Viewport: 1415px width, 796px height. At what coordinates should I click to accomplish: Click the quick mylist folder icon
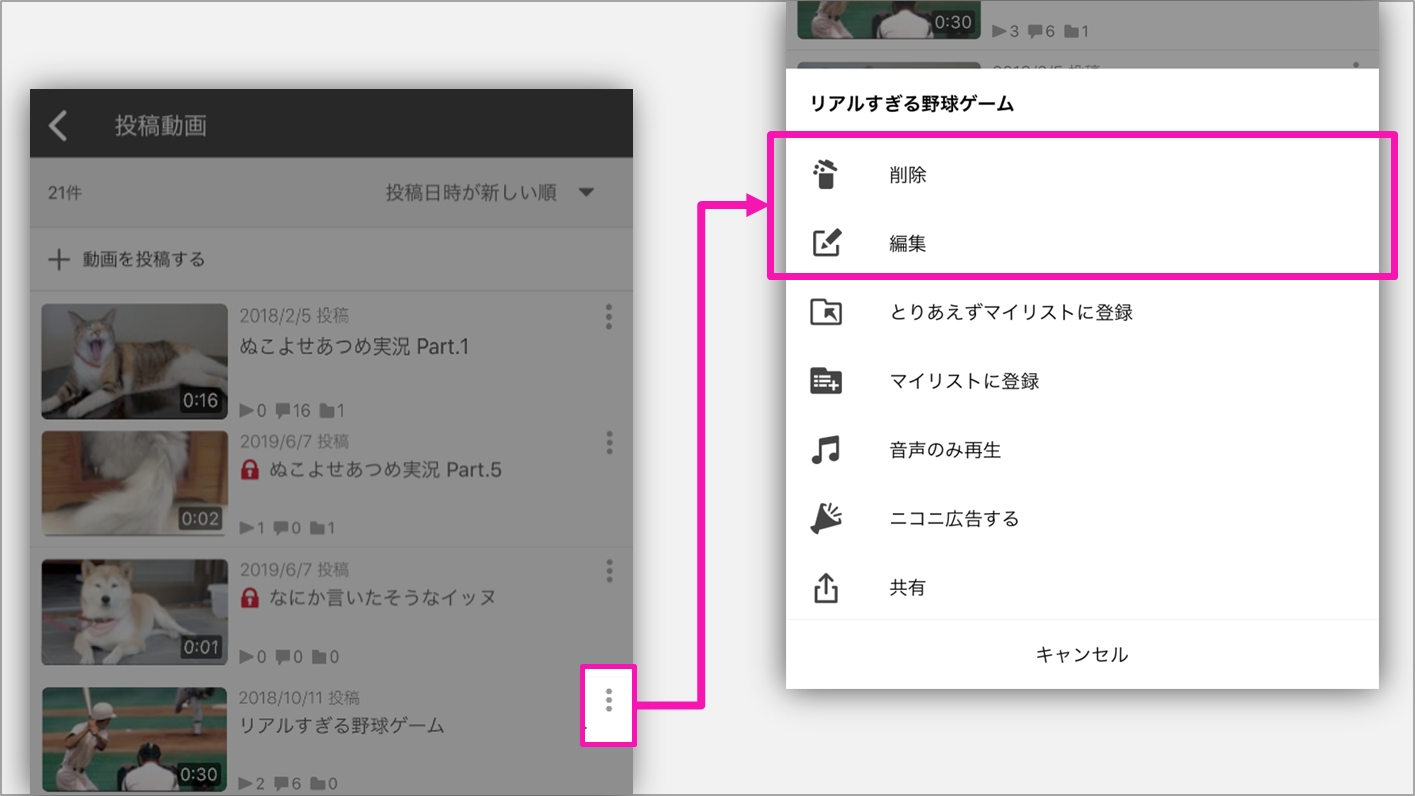point(826,312)
